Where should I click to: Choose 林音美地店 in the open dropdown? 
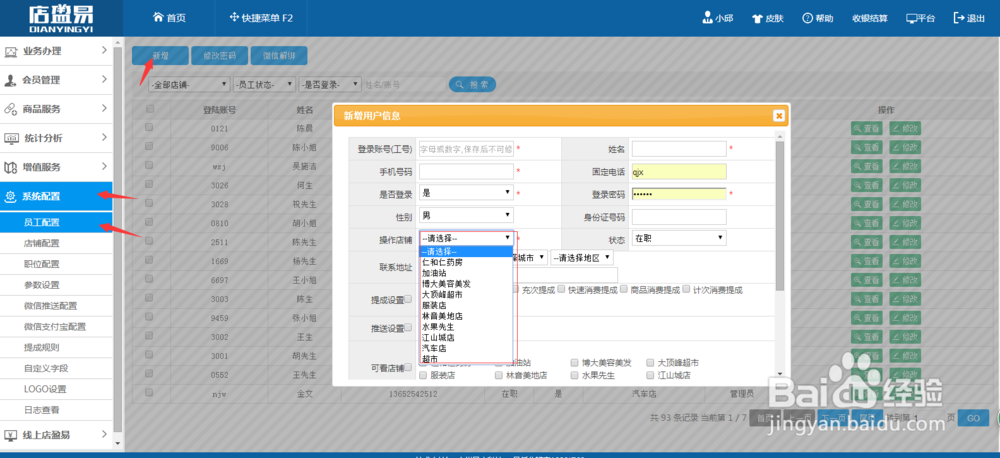(466, 316)
